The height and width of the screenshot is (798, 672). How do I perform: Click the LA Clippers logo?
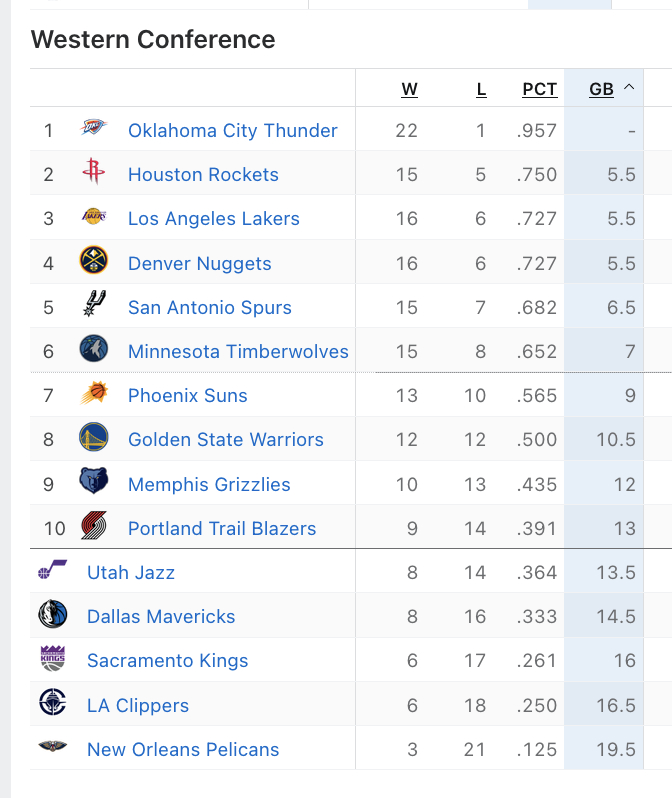click(53, 702)
